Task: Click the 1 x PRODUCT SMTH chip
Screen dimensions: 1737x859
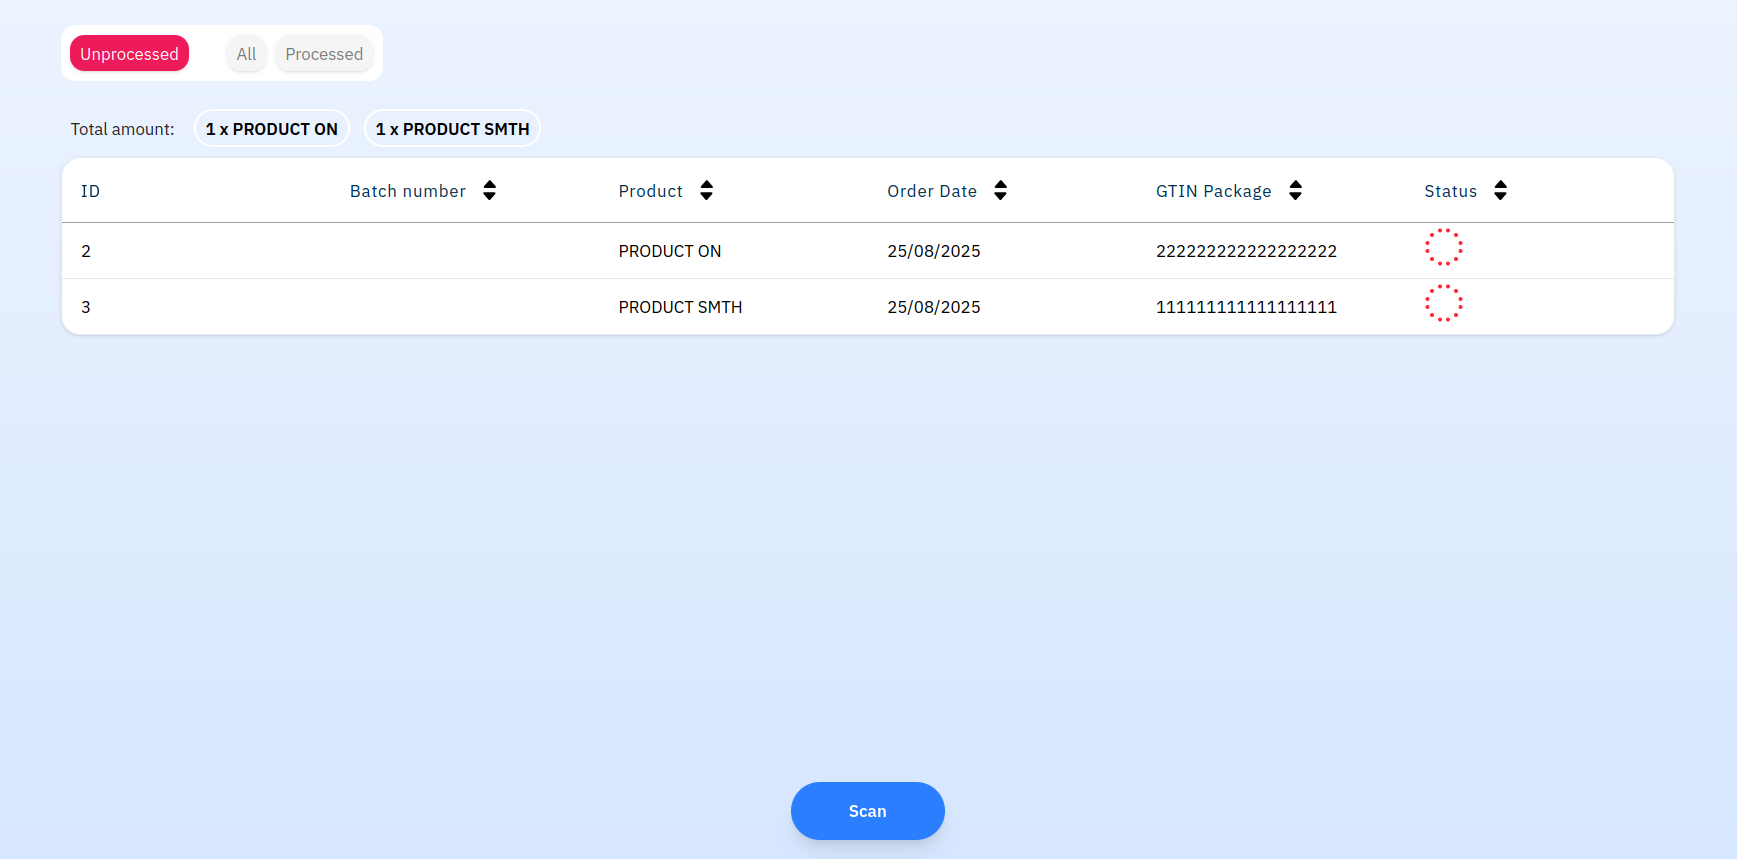Action: click(x=452, y=129)
